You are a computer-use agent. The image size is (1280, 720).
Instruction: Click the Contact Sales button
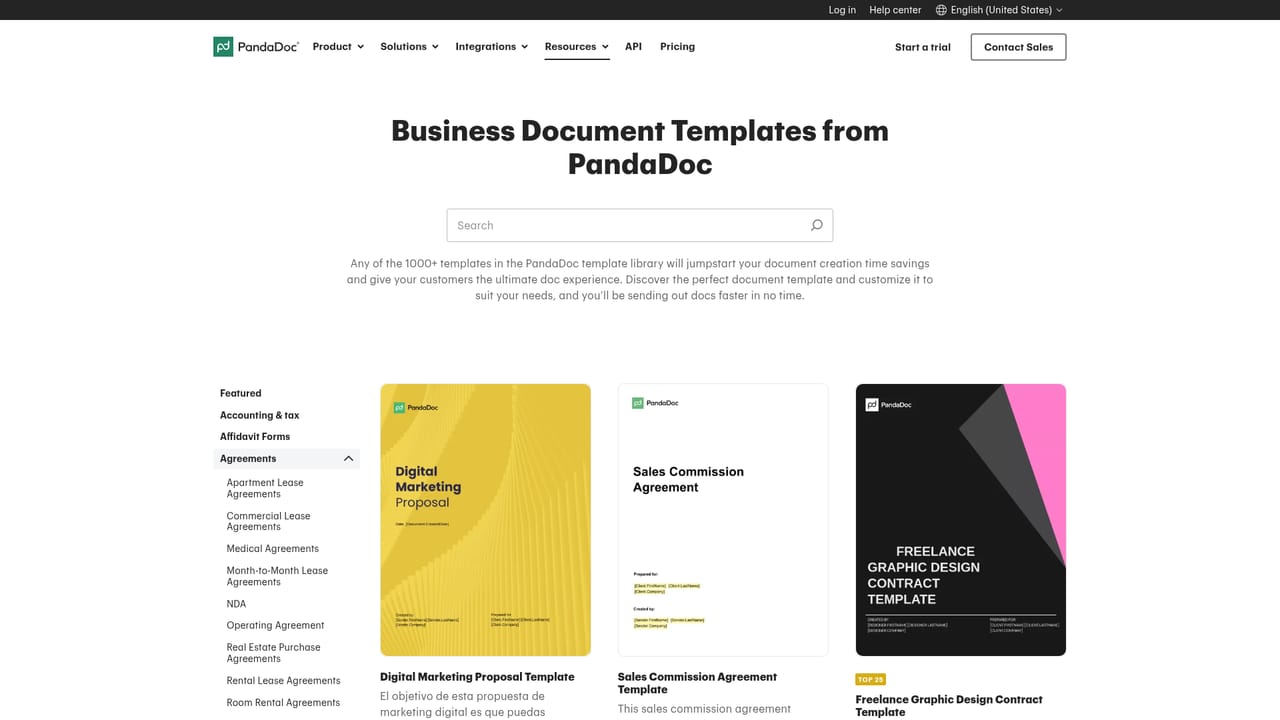coord(1018,47)
